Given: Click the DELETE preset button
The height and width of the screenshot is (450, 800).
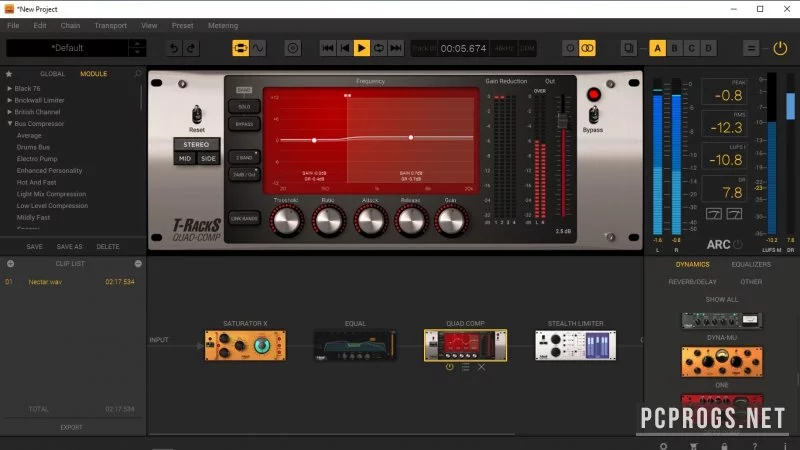Looking at the screenshot, I should (x=108, y=247).
